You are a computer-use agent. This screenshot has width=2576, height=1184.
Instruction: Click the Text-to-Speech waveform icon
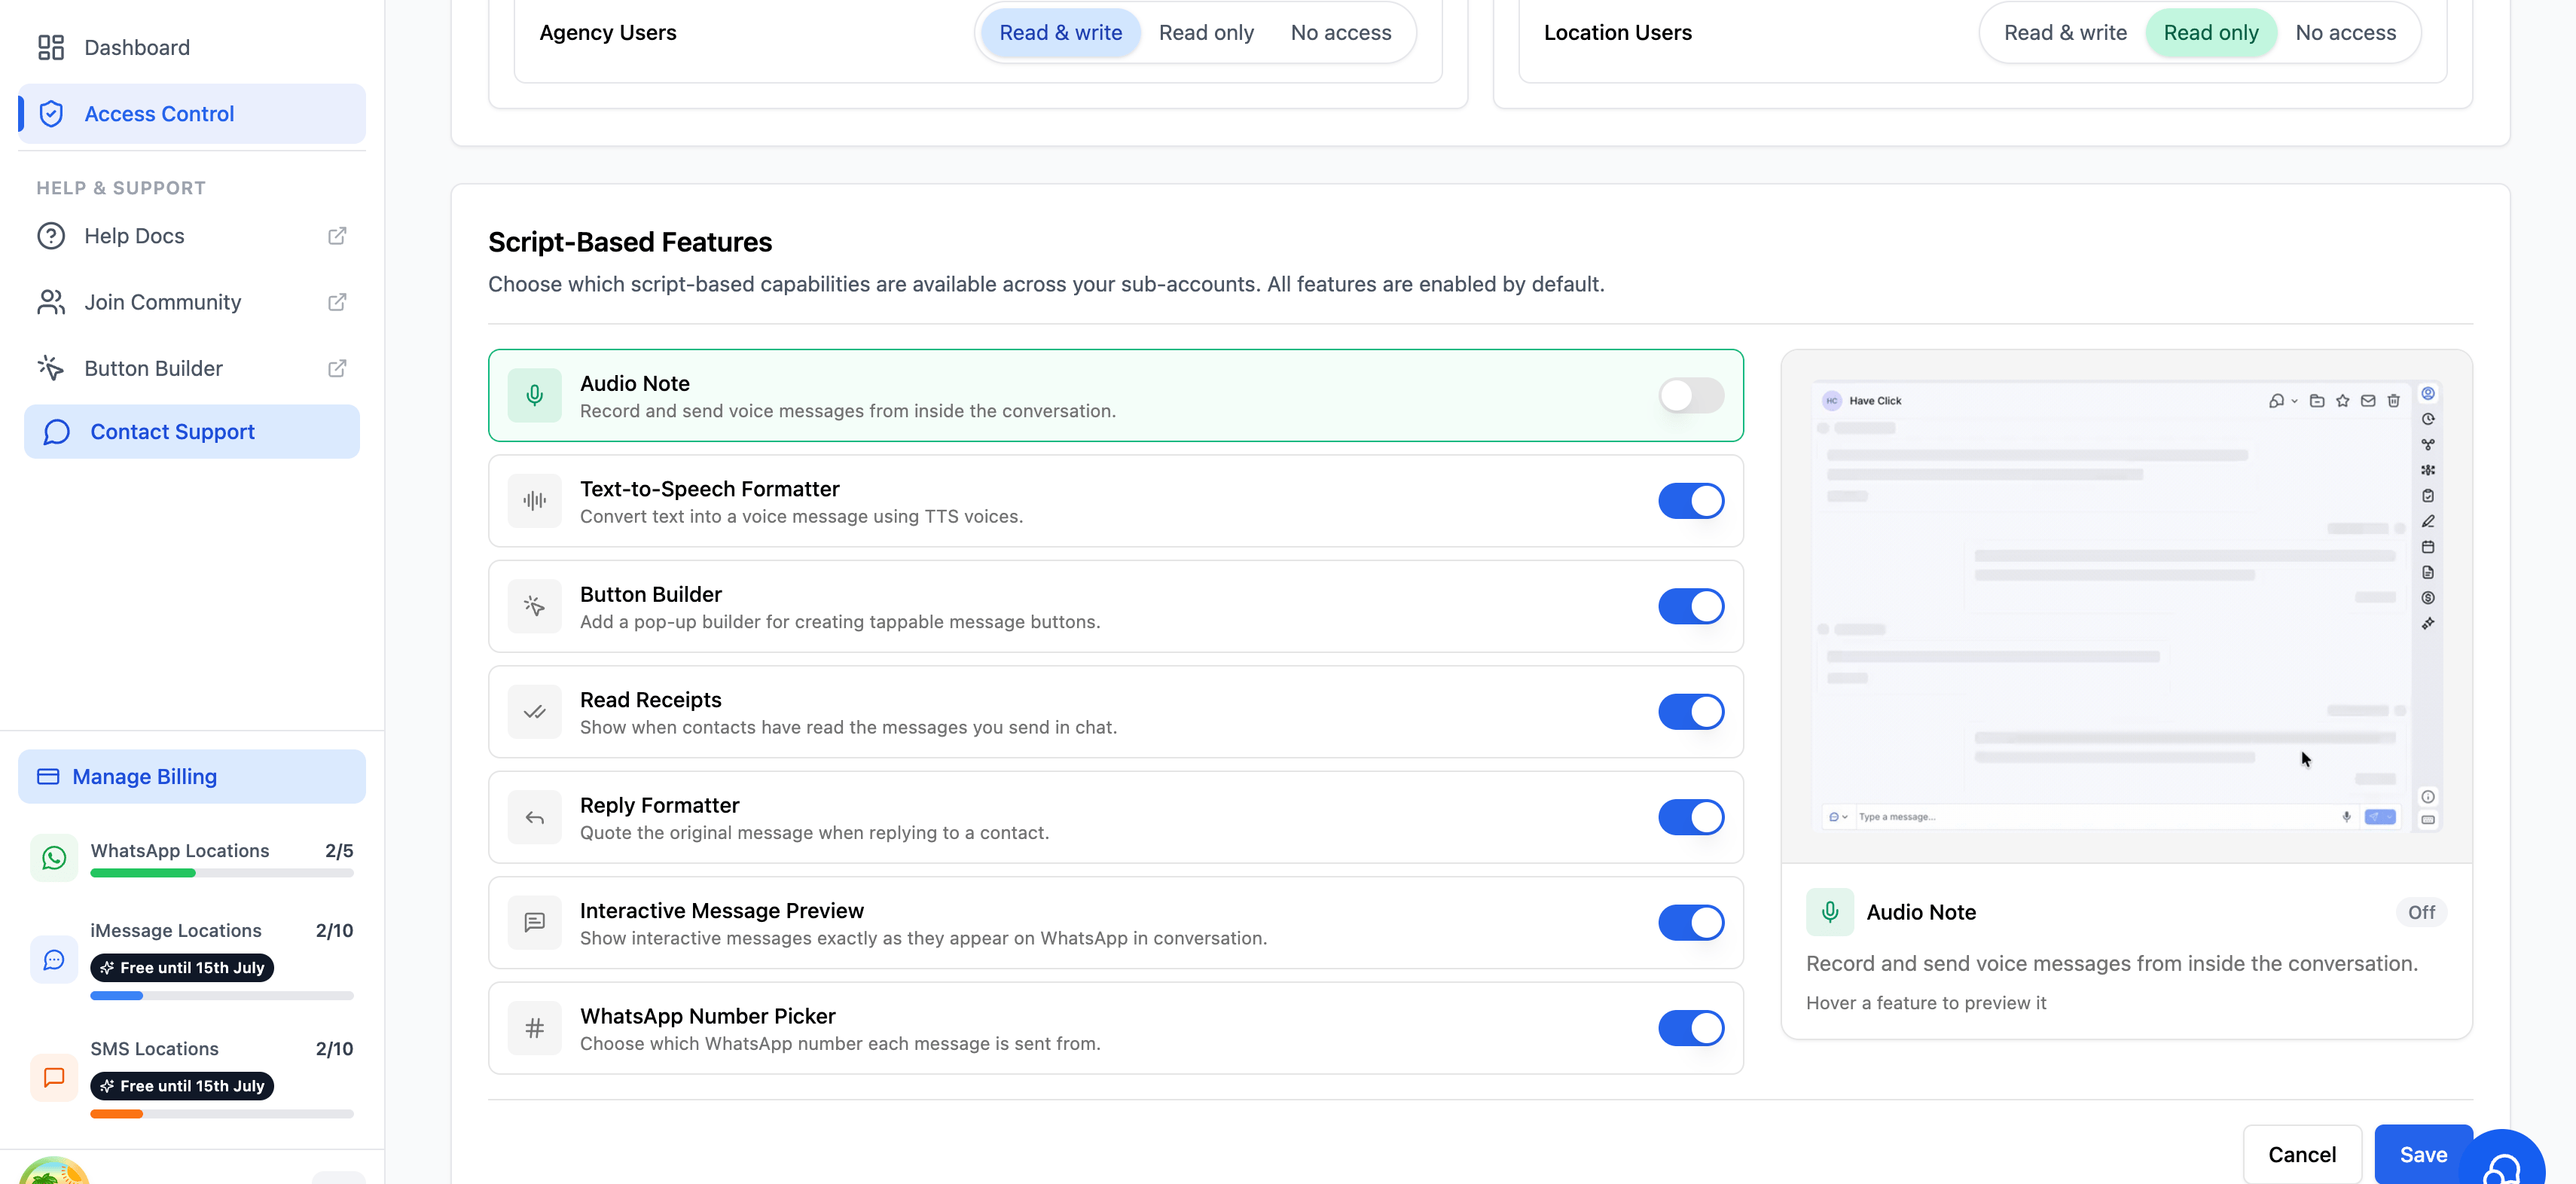coord(535,501)
